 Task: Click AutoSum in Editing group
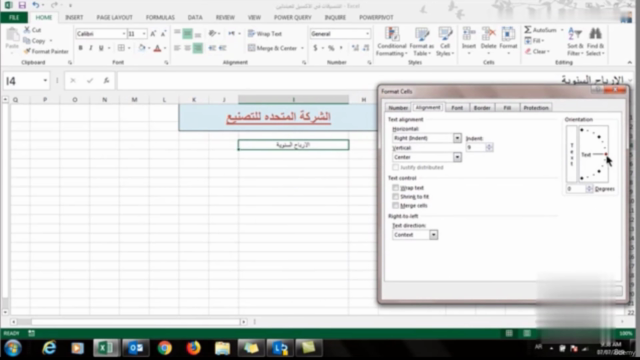[541, 30]
